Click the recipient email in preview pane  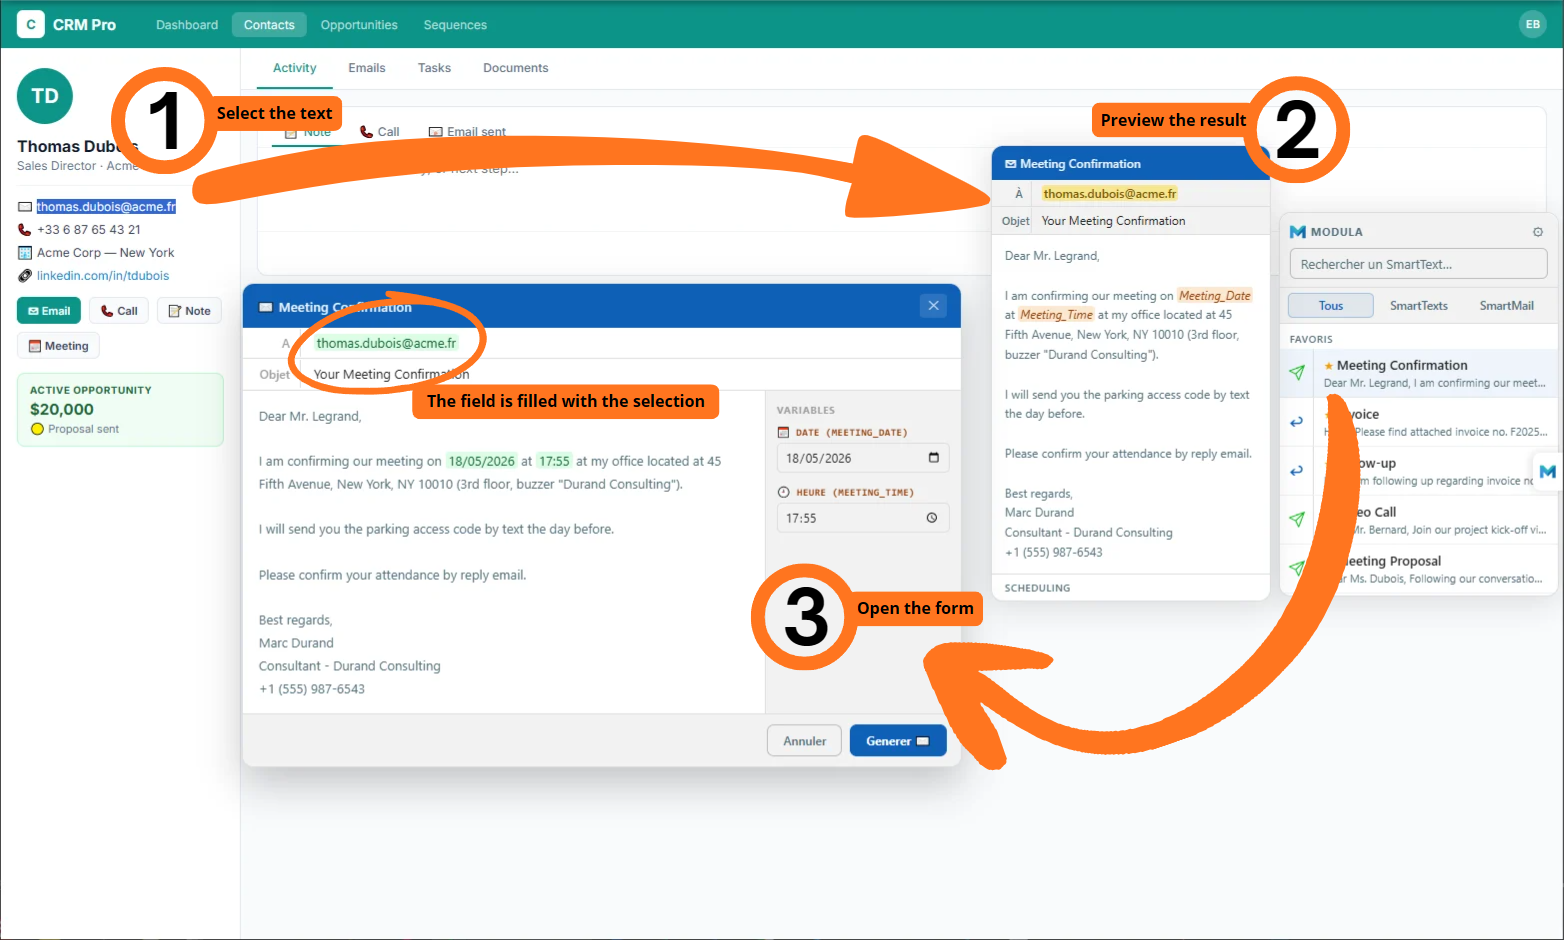point(1110,194)
